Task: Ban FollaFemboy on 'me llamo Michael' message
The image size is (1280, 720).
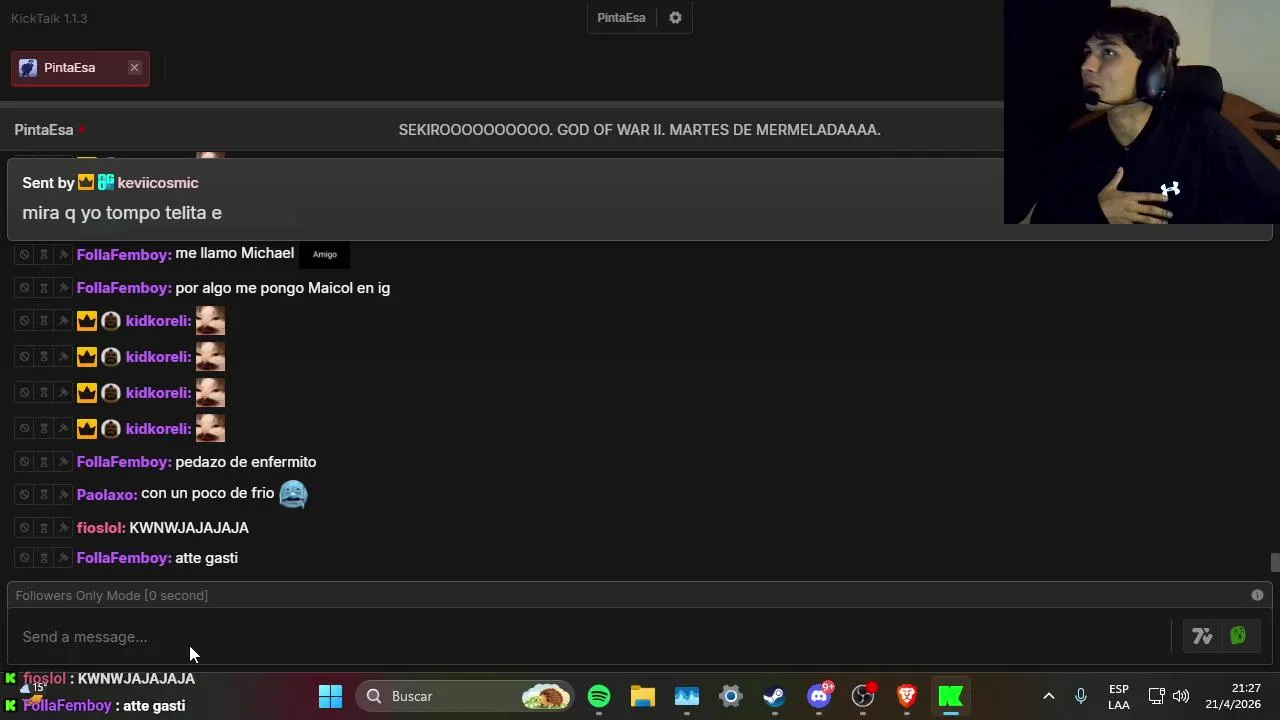Action: (24, 255)
